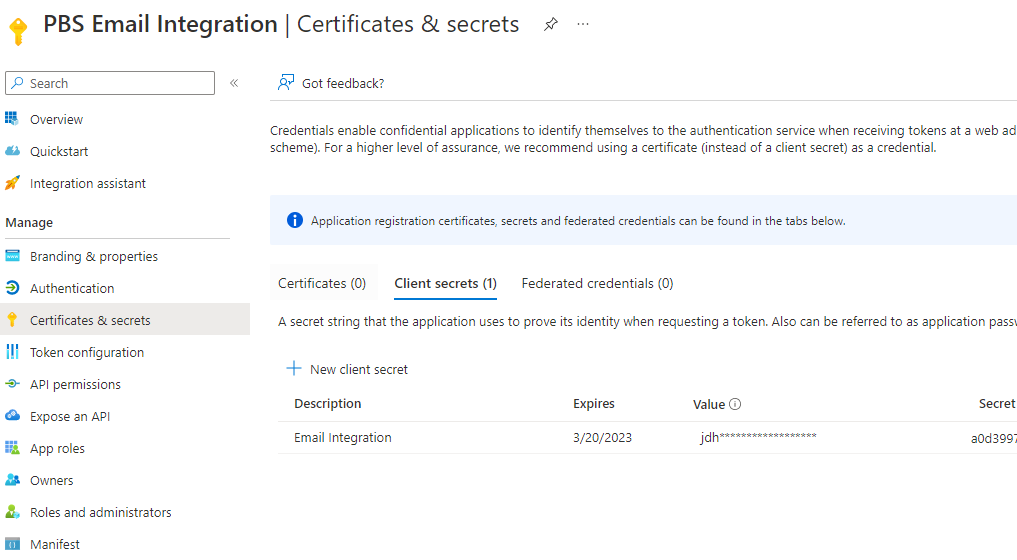Viewport: 1017px width, 560px height.
Task: Switch to the Federated credentials (0) tab
Action: (x=597, y=283)
